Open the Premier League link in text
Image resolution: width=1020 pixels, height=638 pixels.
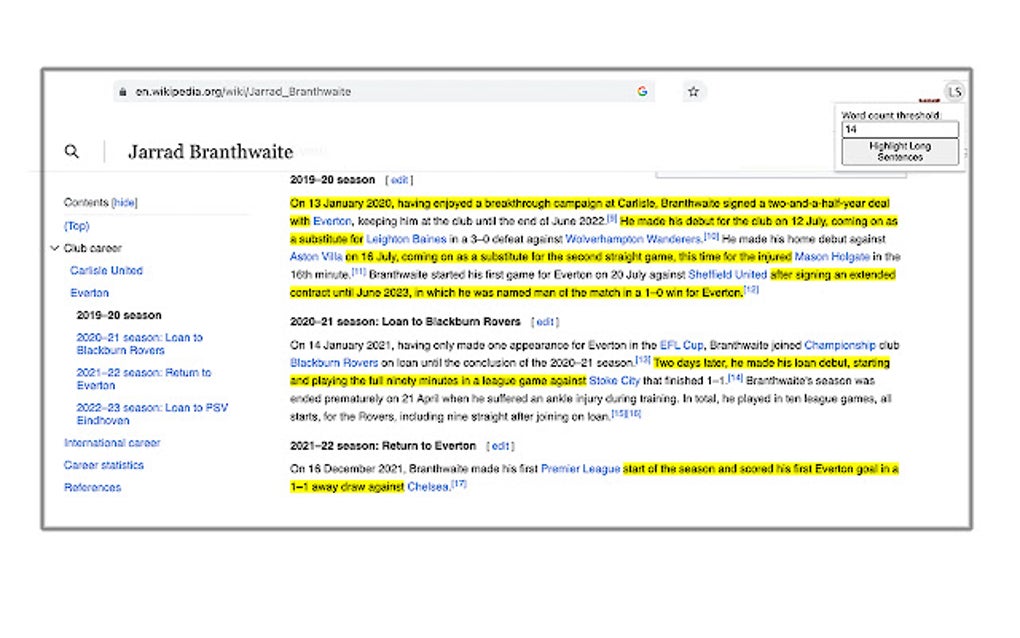pyautogui.click(x=580, y=468)
